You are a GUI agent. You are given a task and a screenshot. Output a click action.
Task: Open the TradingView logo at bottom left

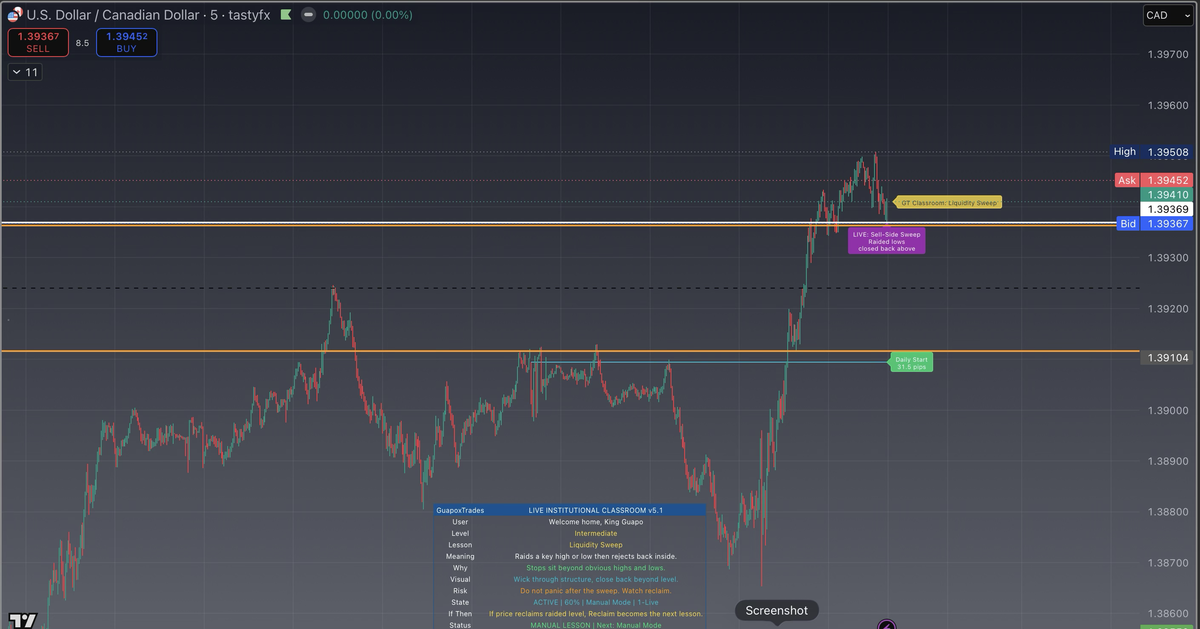(x=22, y=620)
